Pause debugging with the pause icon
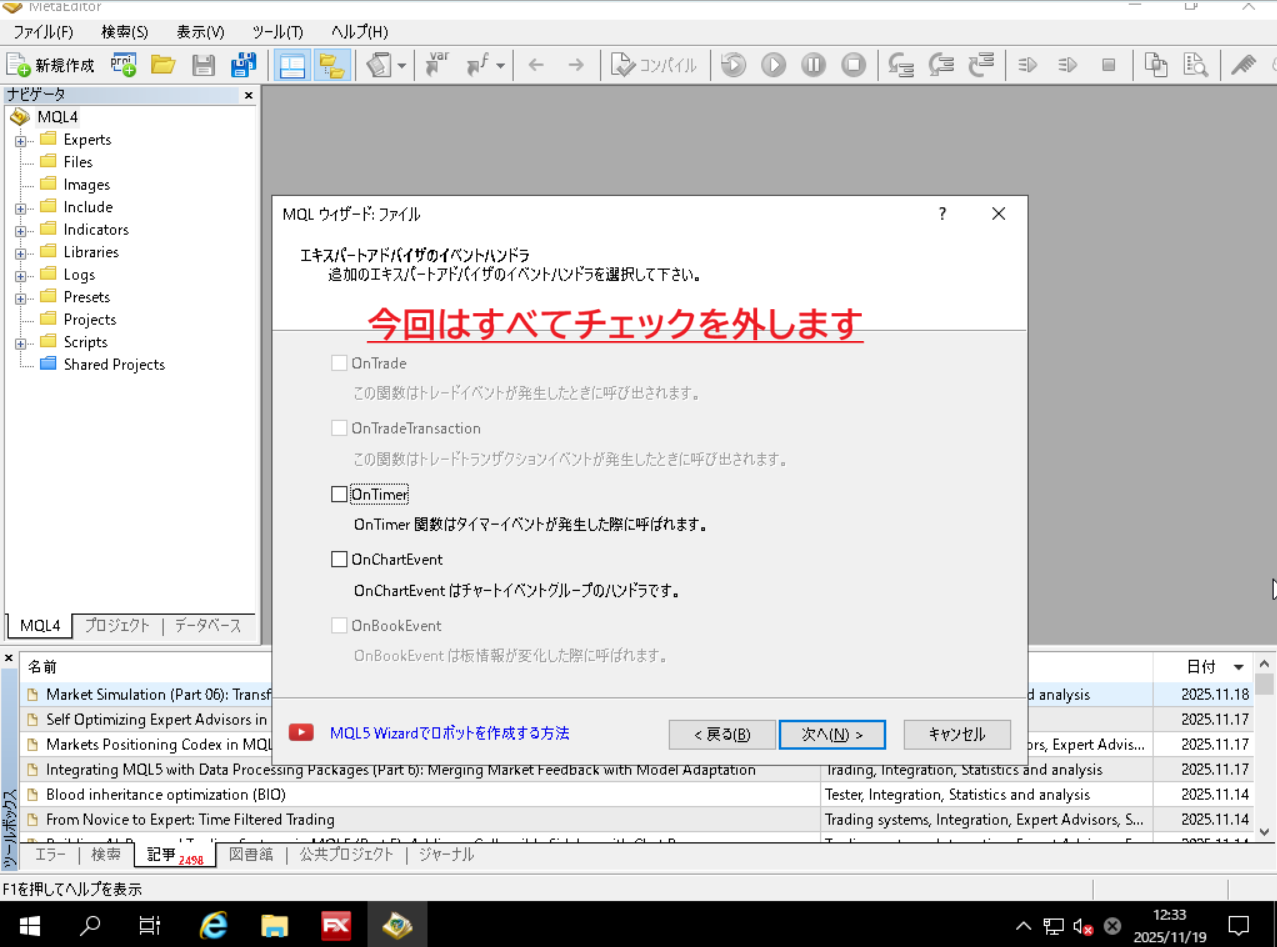Image resolution: width=1277 pixels, height=947 pixels. click(x=813, y=64)
